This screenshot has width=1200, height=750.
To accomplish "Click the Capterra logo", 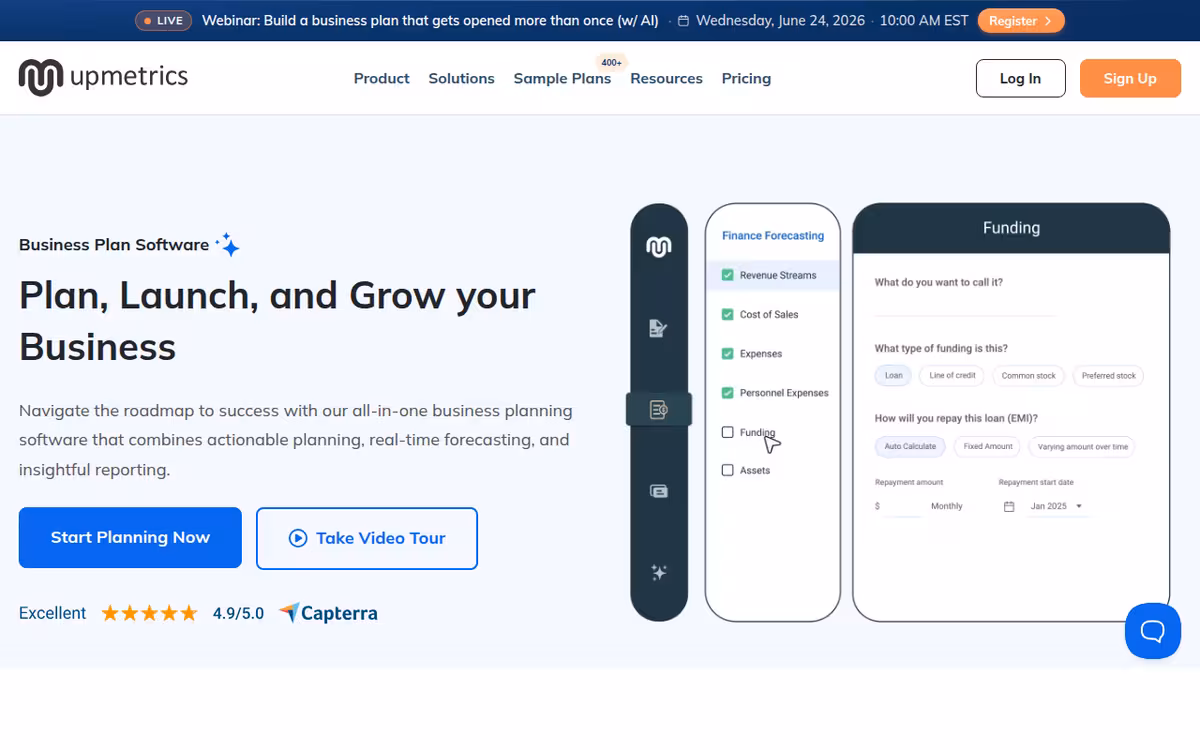I will (328, 613).
